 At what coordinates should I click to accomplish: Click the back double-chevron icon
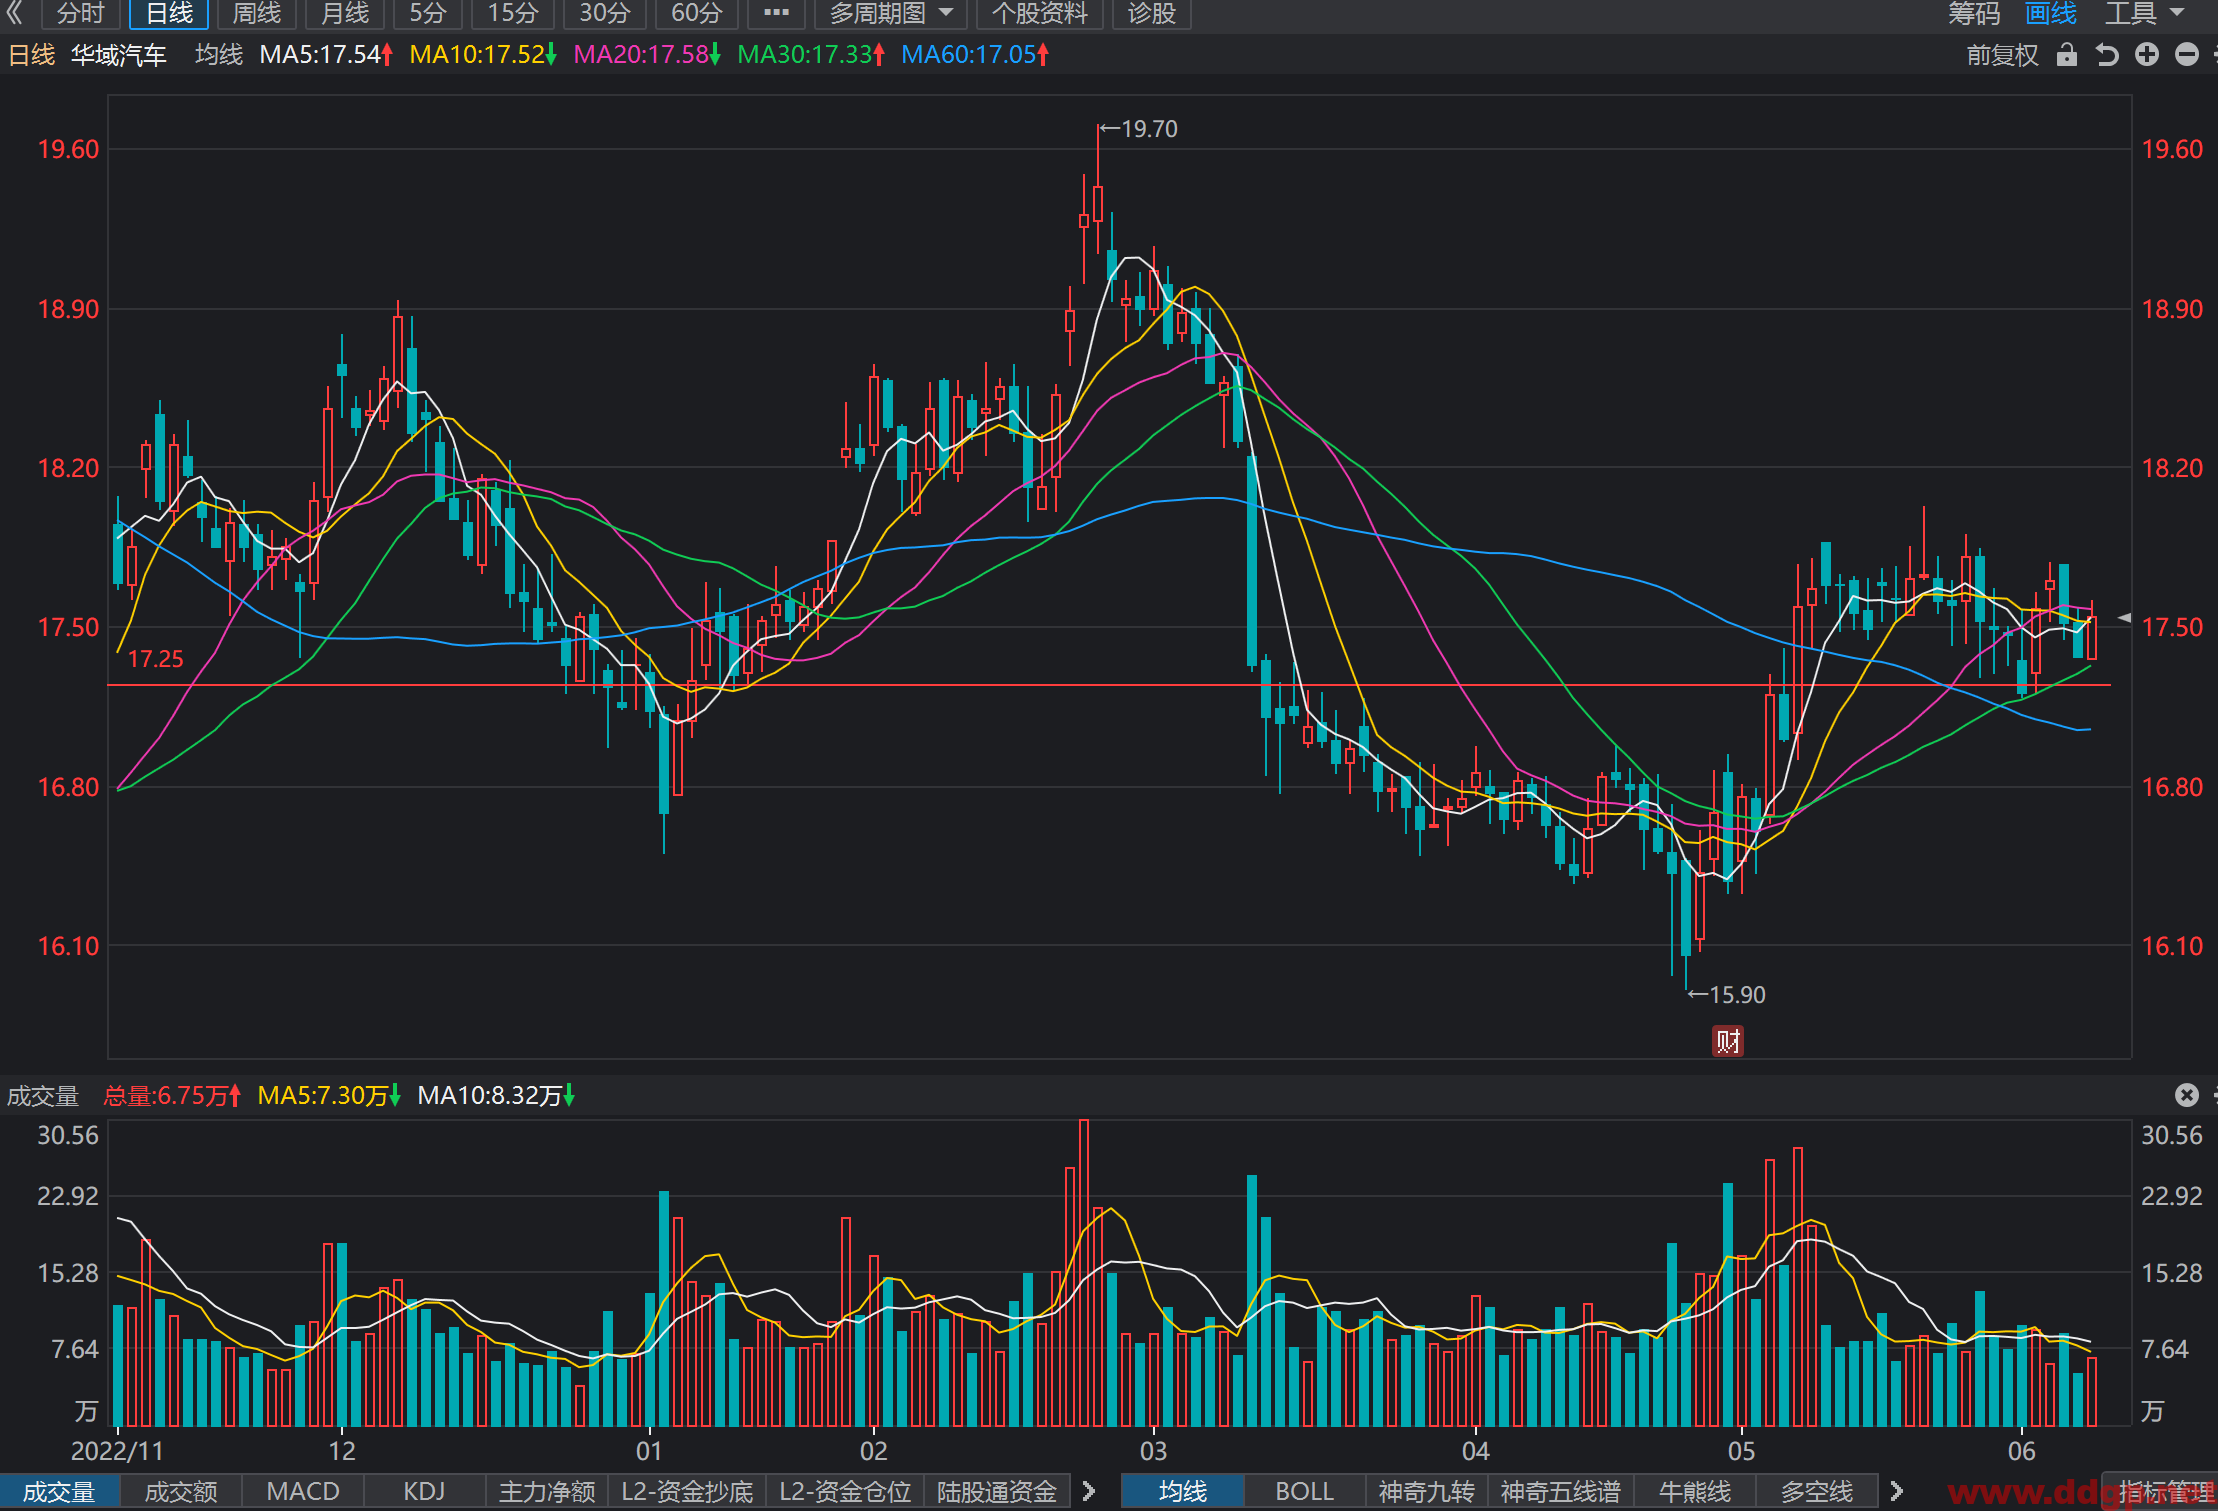click(15, 13)
